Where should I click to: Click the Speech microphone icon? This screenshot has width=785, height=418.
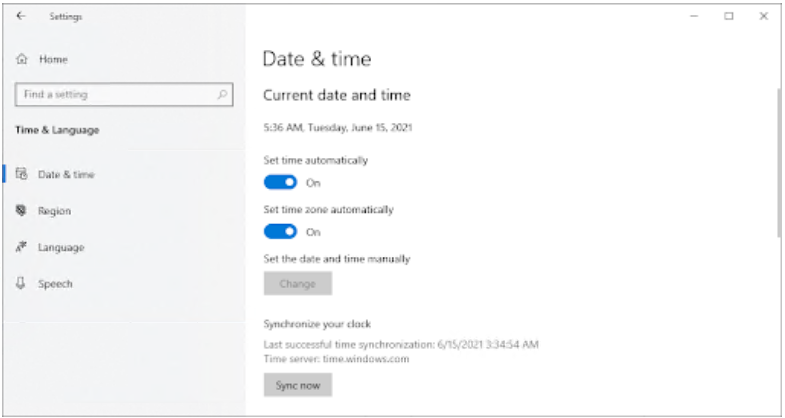21,284
